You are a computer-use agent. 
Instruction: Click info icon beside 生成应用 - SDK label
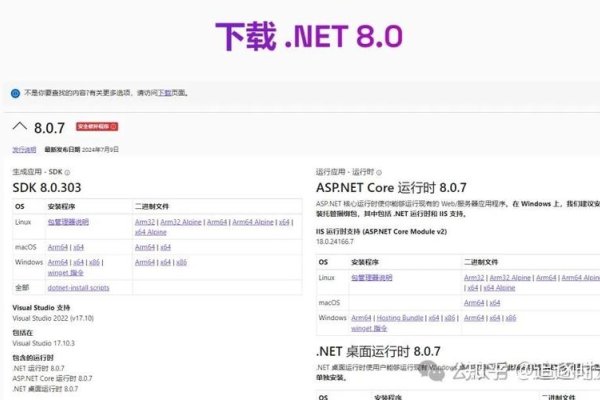(67, 173)
